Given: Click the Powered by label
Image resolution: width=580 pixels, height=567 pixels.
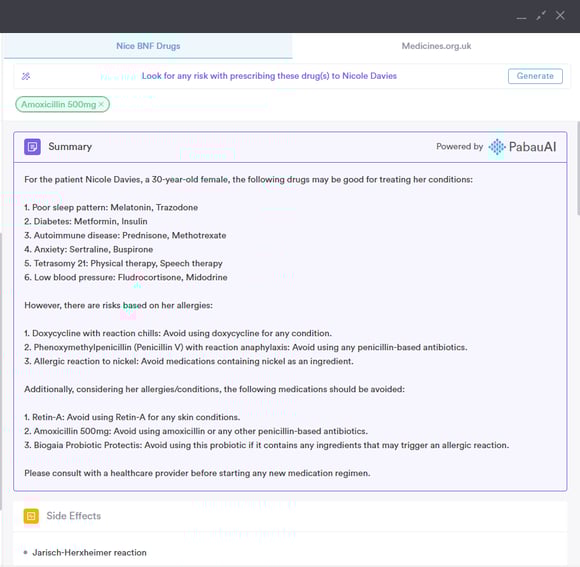Looking at the screenshot, I should 459,147.
